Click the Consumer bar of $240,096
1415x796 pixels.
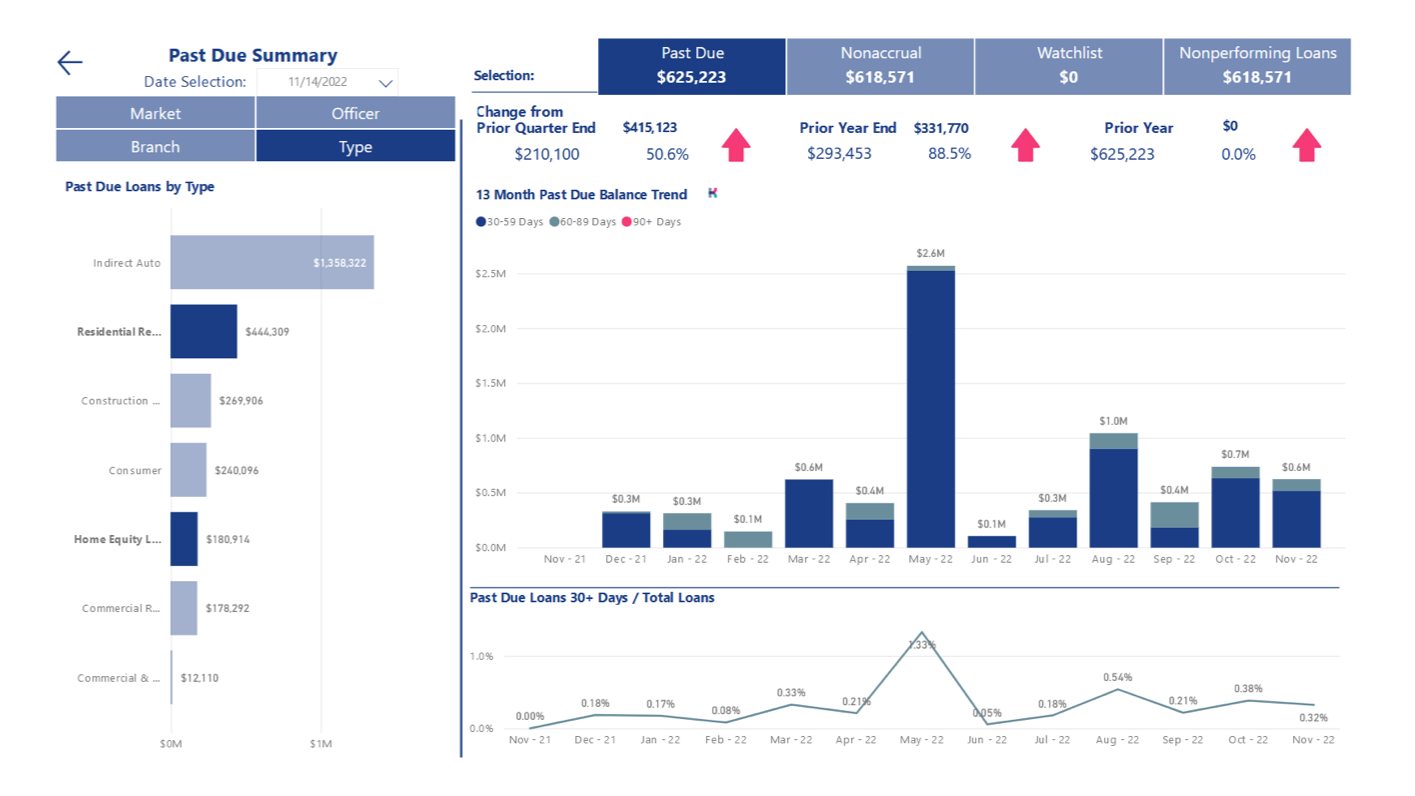pyautogui.click(x=189, y=470)
